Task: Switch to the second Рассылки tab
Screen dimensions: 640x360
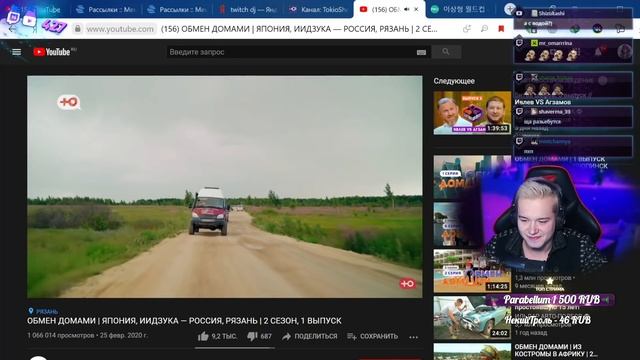Action: (x=177, y=9)
